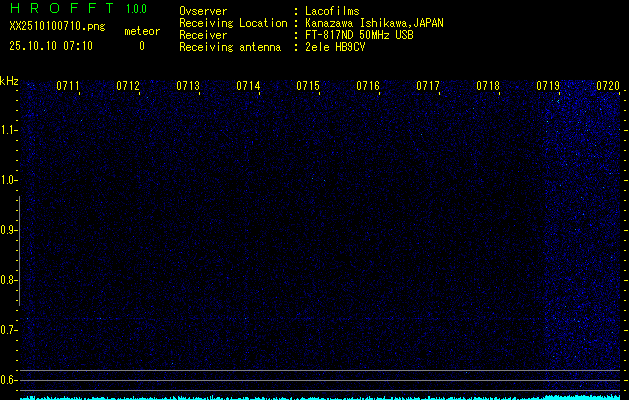The width and height of the screenshot is (629, 400).
Task: Click the kHz unit label
Action: click(9, 80)
